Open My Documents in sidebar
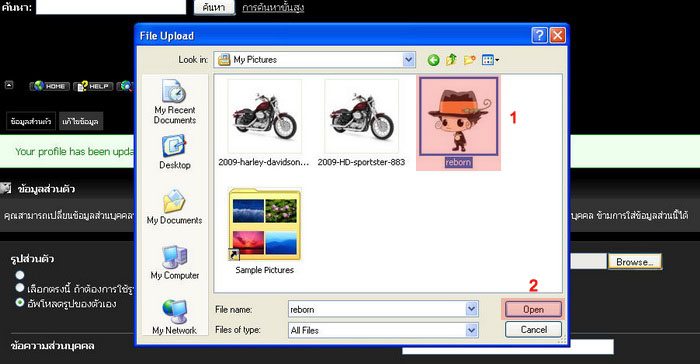This screenshot has height=364, width=700. [x=175, y=207]
